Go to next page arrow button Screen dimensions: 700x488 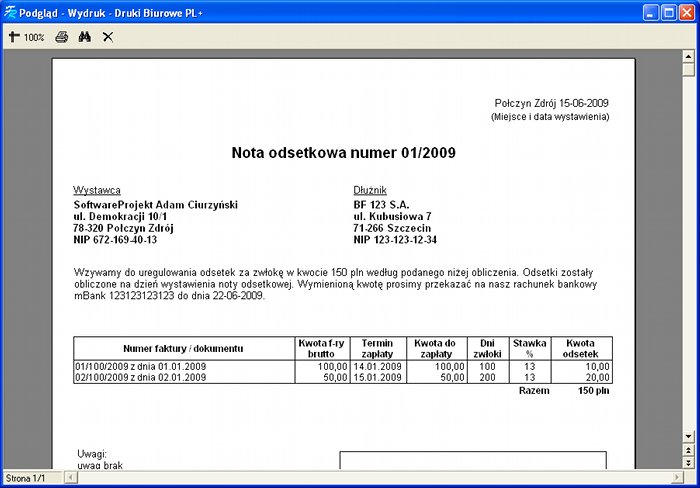(x=688, y=463)
